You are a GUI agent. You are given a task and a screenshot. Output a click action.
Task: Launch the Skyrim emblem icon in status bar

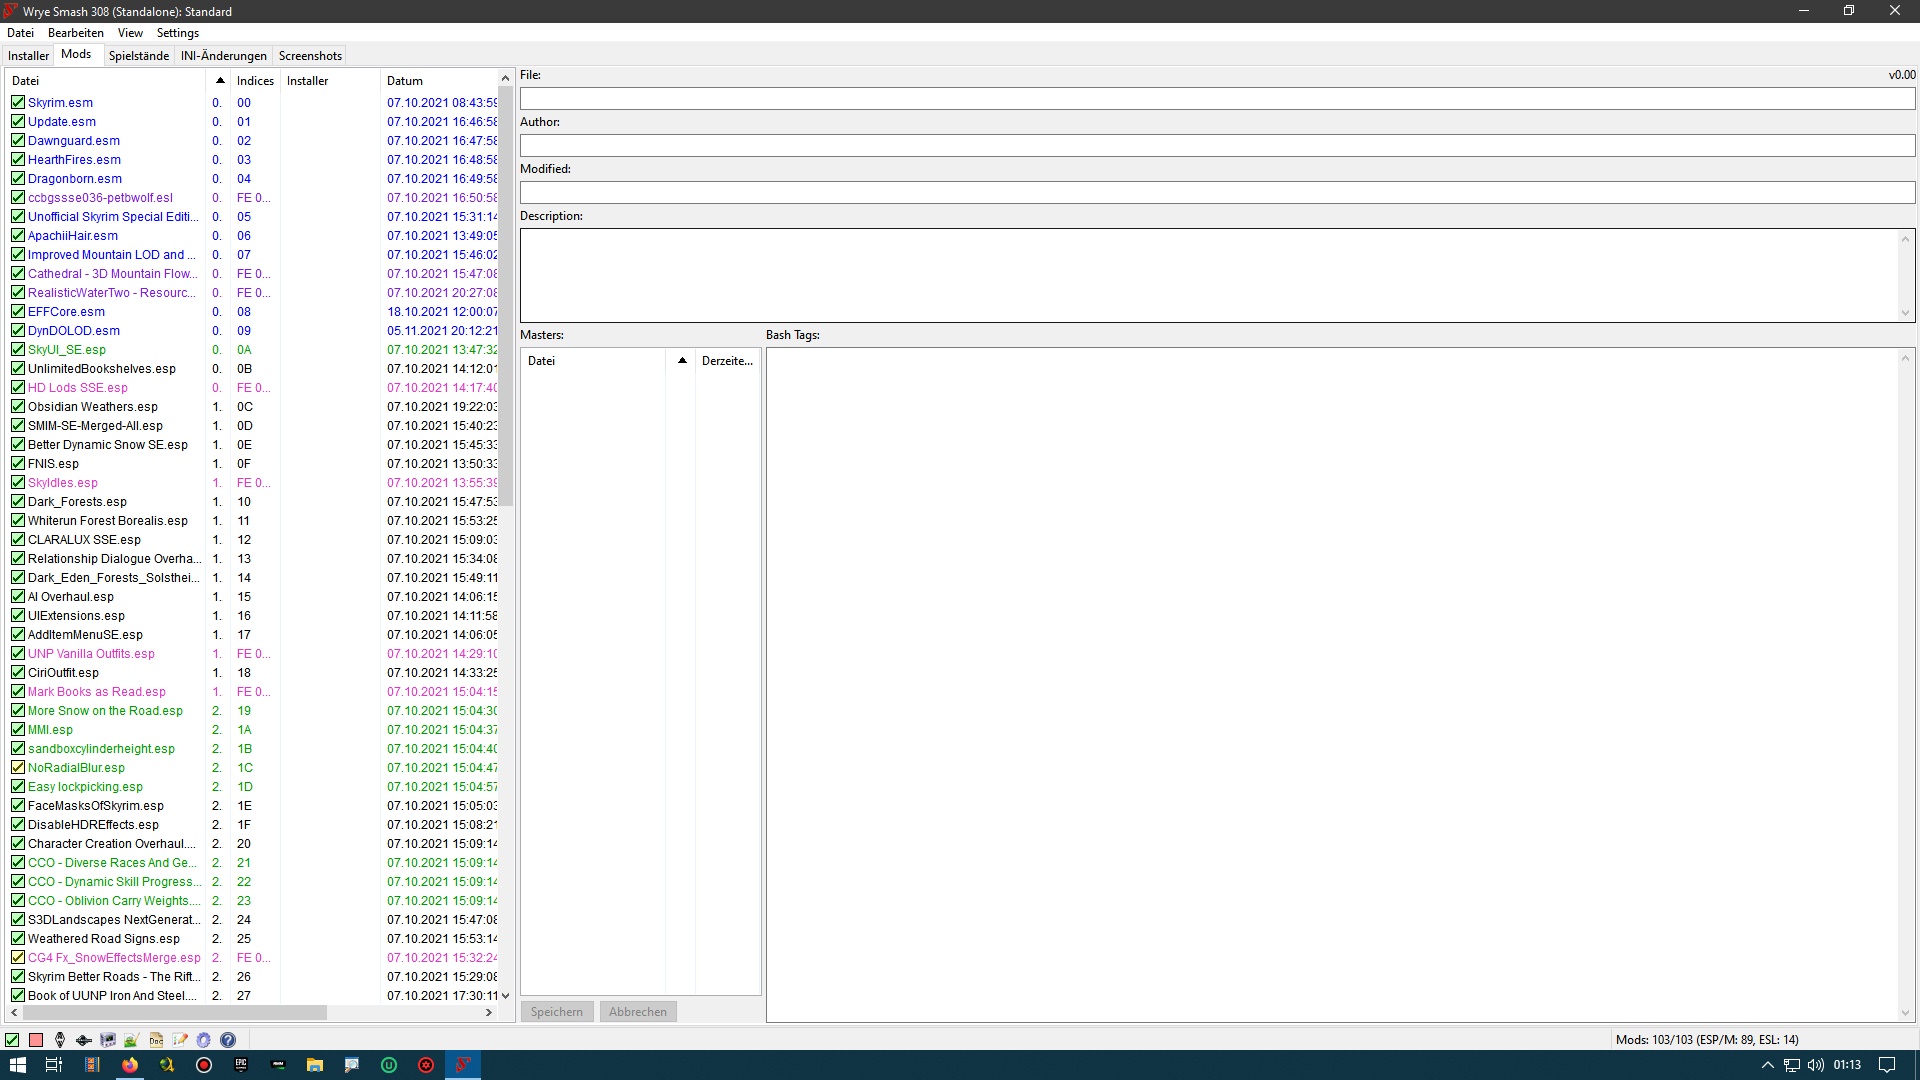point(60,1040)
